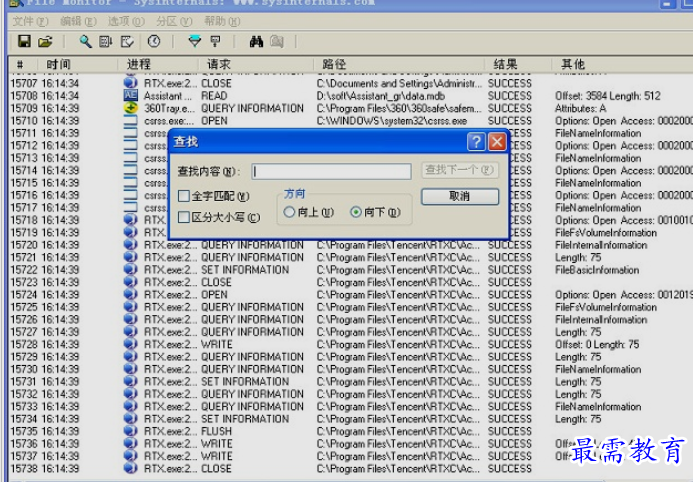
Task: Click the 路径 column header
Action: (x=399, y=64)
